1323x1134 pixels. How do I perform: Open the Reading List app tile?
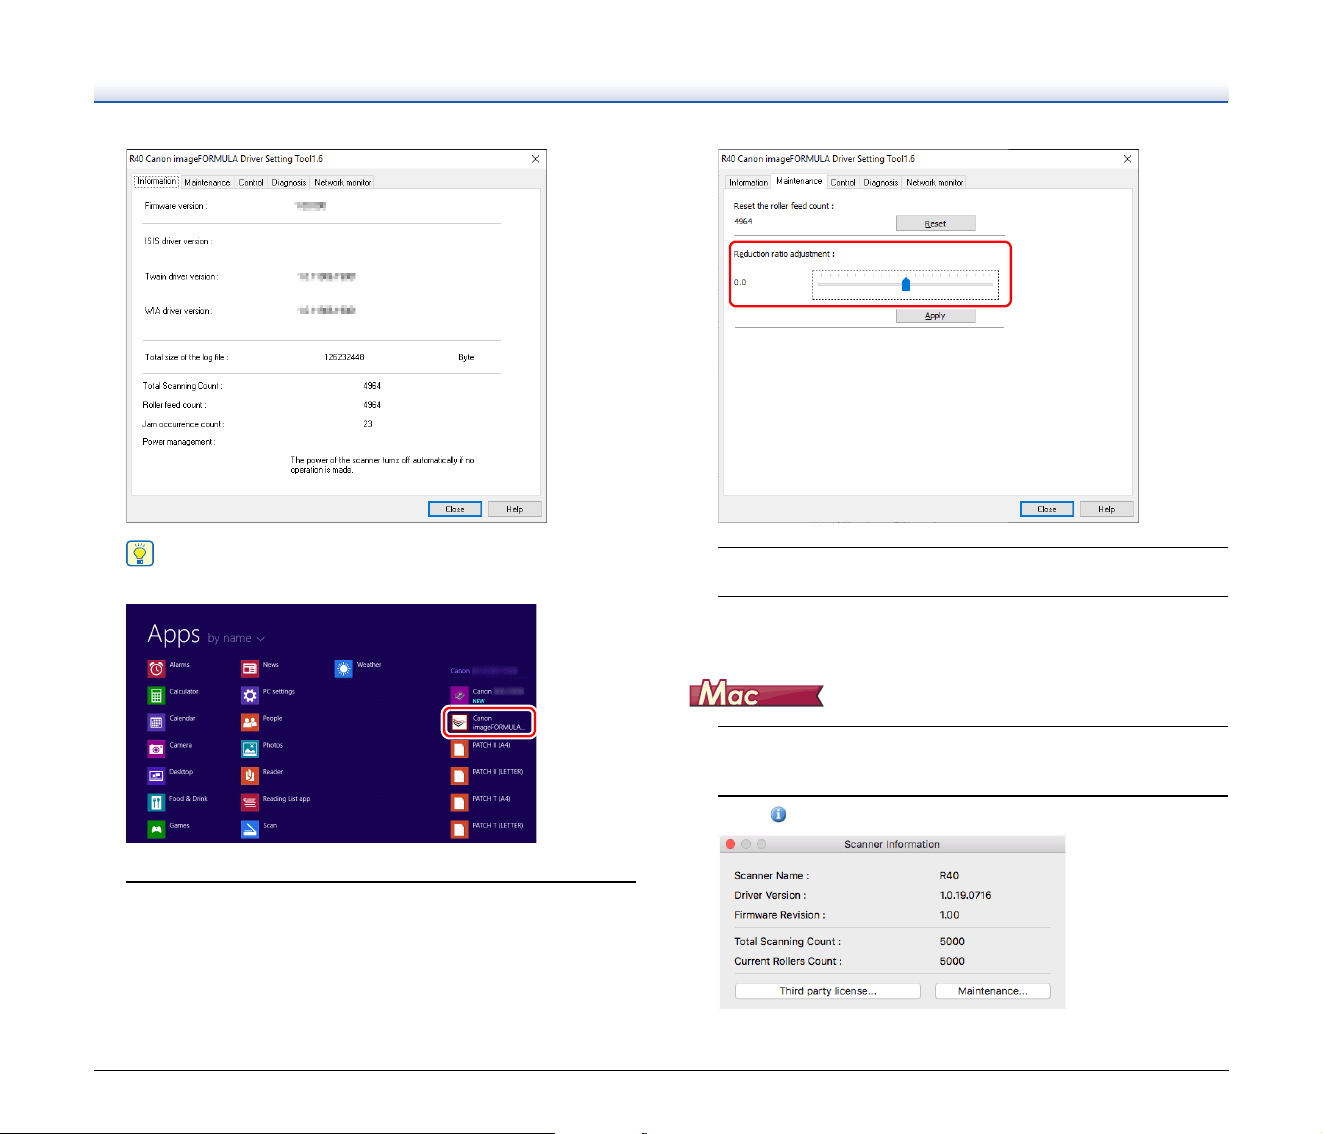[250, 803]
